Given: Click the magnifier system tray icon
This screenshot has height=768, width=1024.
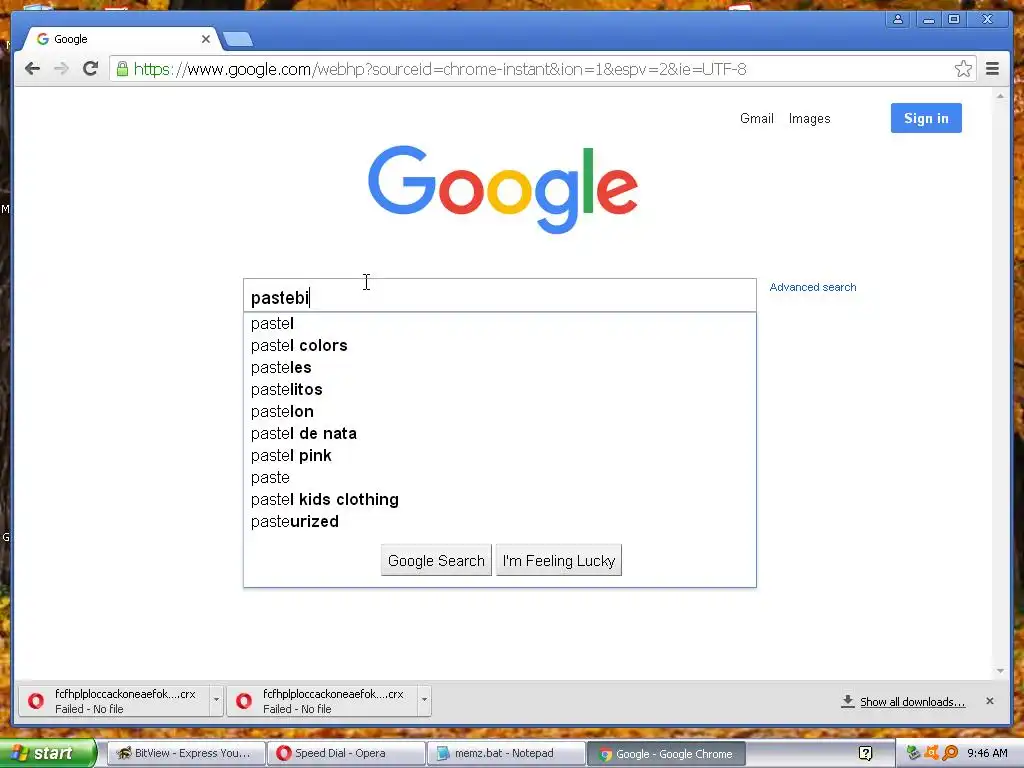Looking at the screenshot, I should [951, 753].
